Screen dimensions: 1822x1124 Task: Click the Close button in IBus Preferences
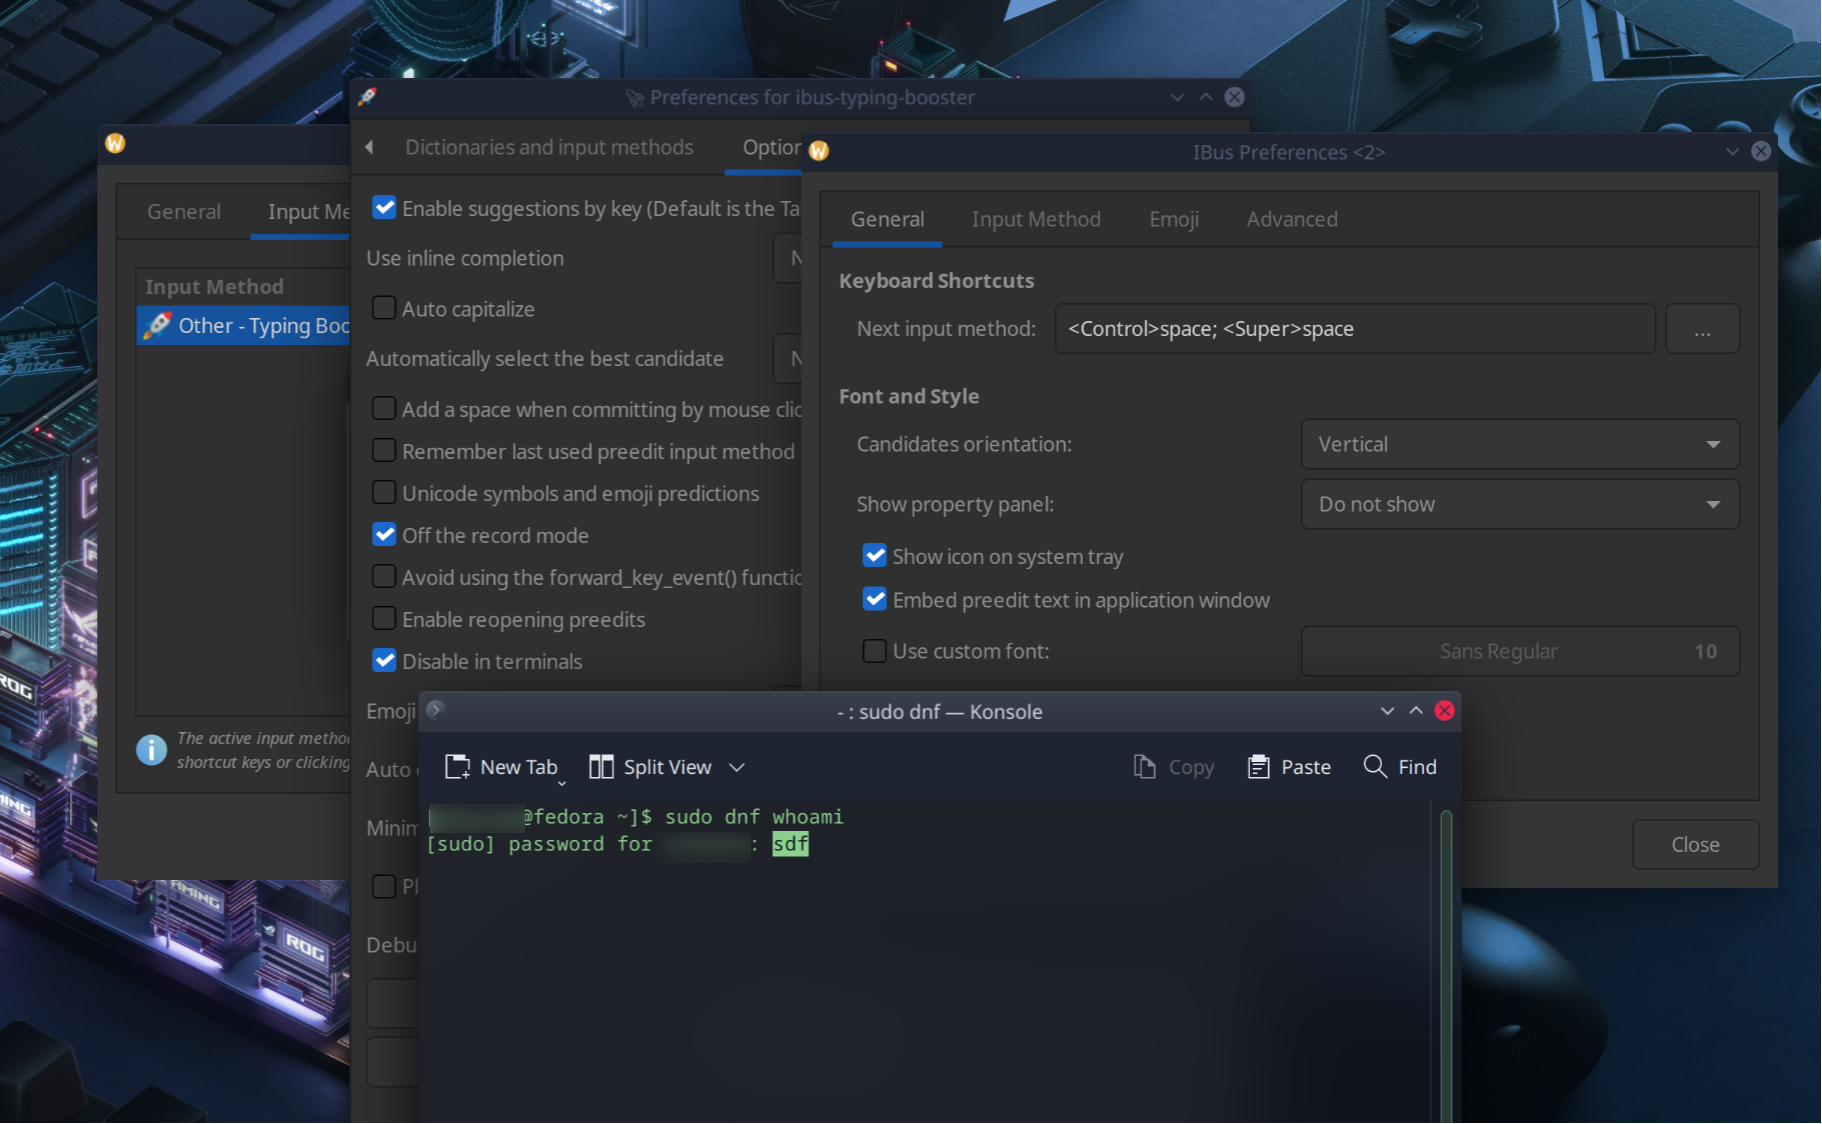tap(1695, 844)
